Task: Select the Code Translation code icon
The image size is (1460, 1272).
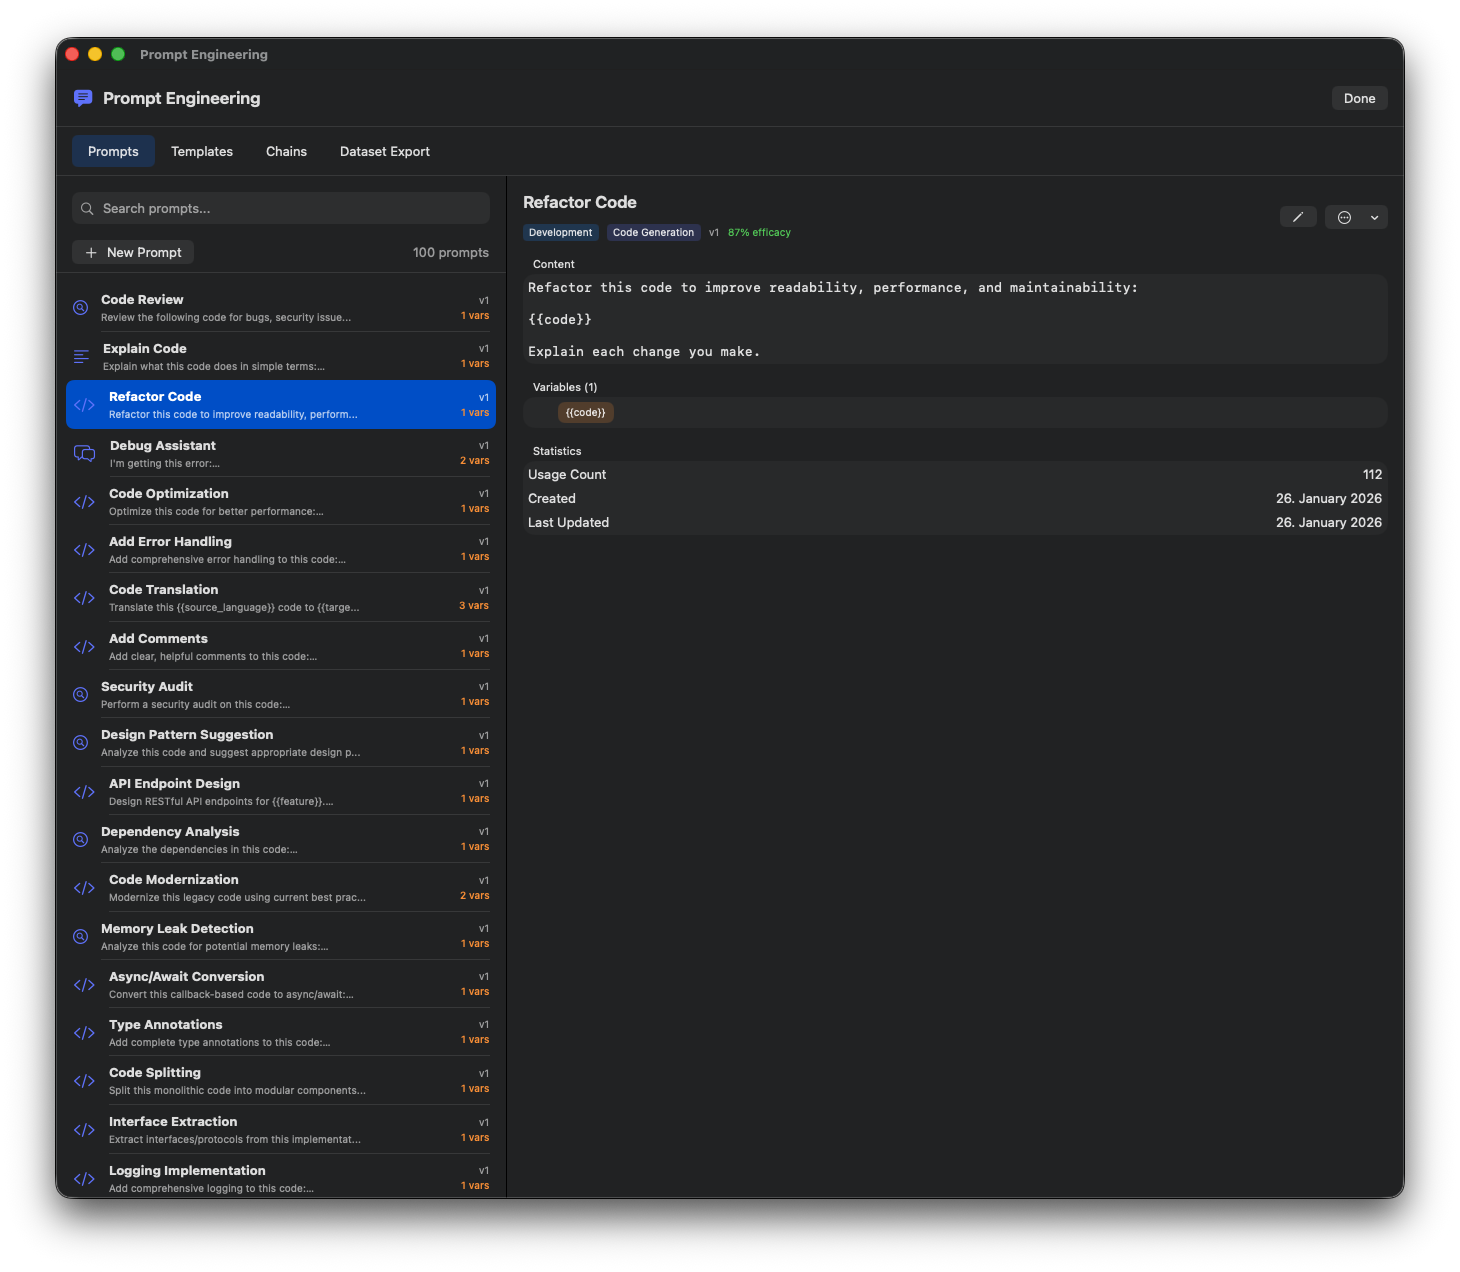Action: tap(83, 598)
